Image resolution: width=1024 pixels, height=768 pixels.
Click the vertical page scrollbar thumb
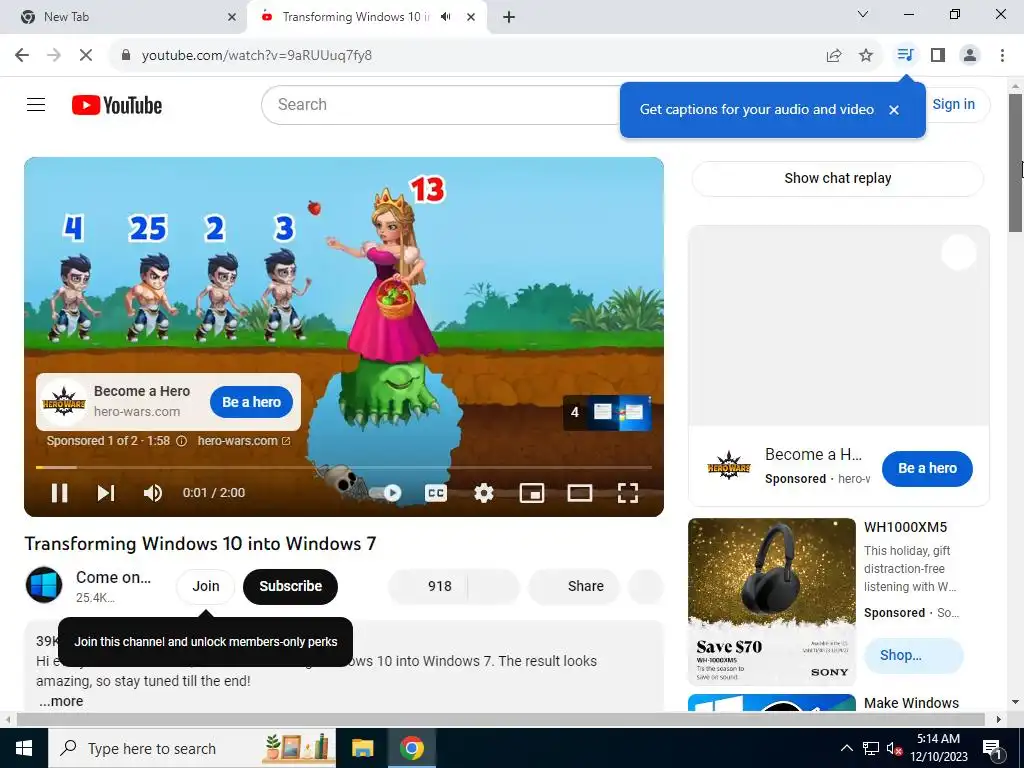1016,162
